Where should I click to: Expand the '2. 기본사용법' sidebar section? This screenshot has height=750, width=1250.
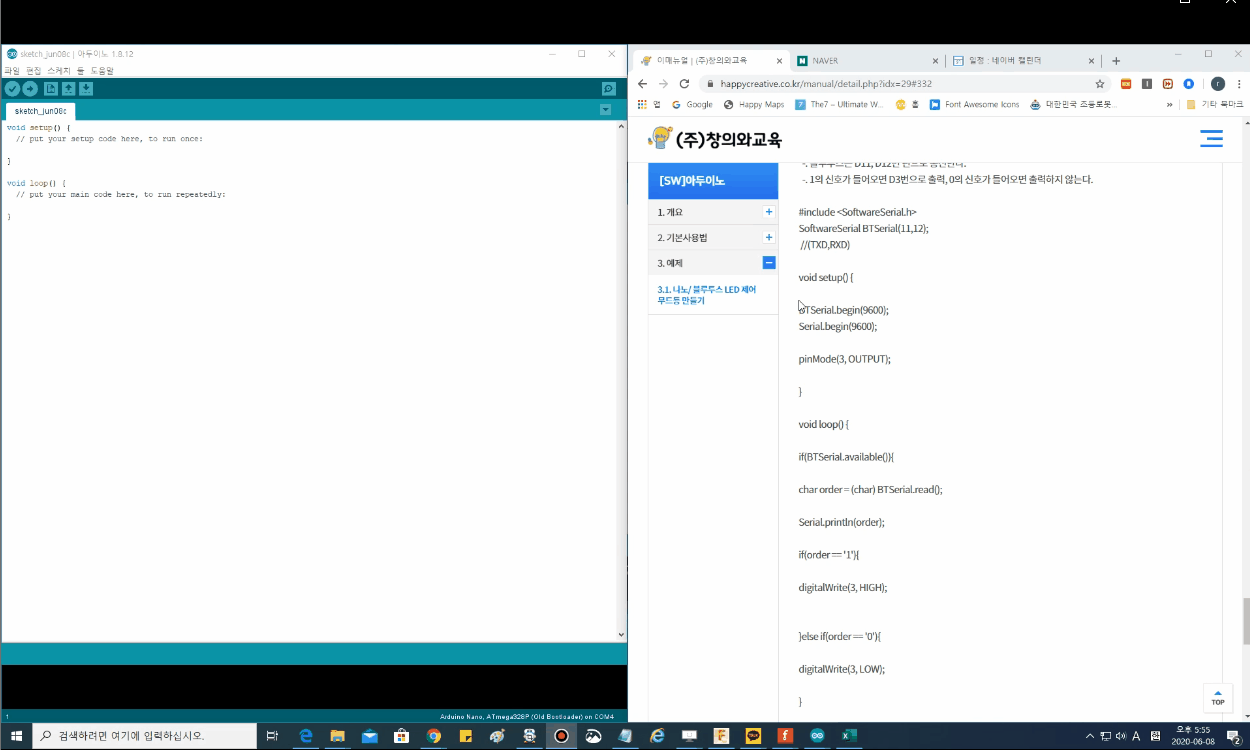tap(768, 237)
